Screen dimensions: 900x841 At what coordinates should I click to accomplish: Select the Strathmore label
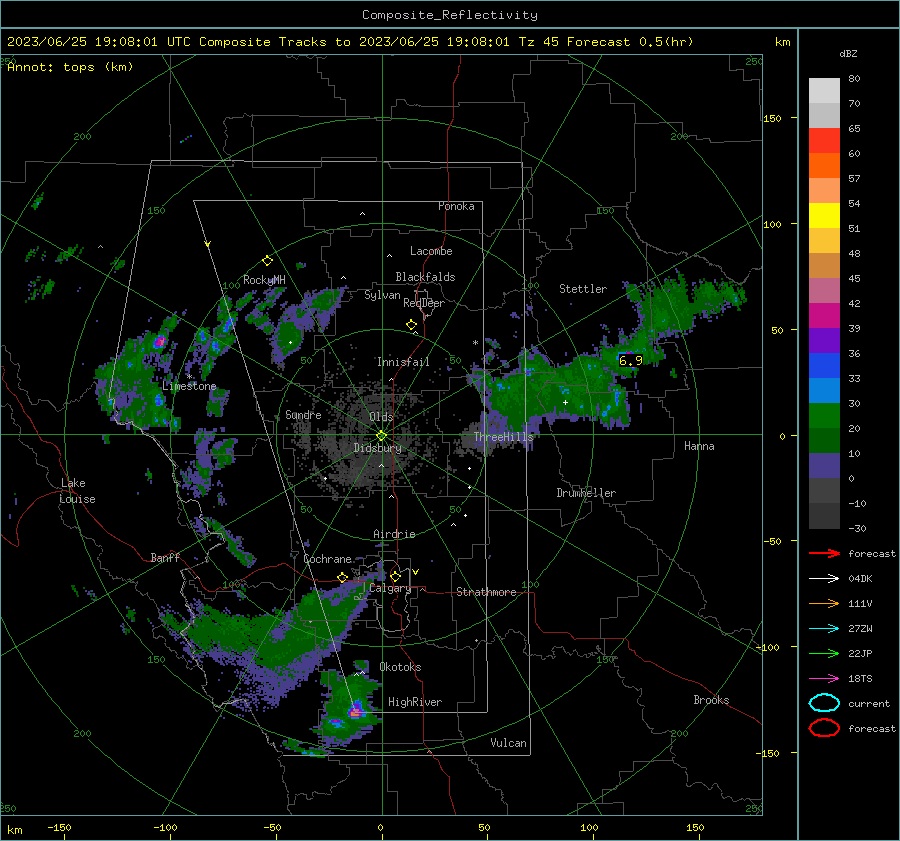pos(486,592)
